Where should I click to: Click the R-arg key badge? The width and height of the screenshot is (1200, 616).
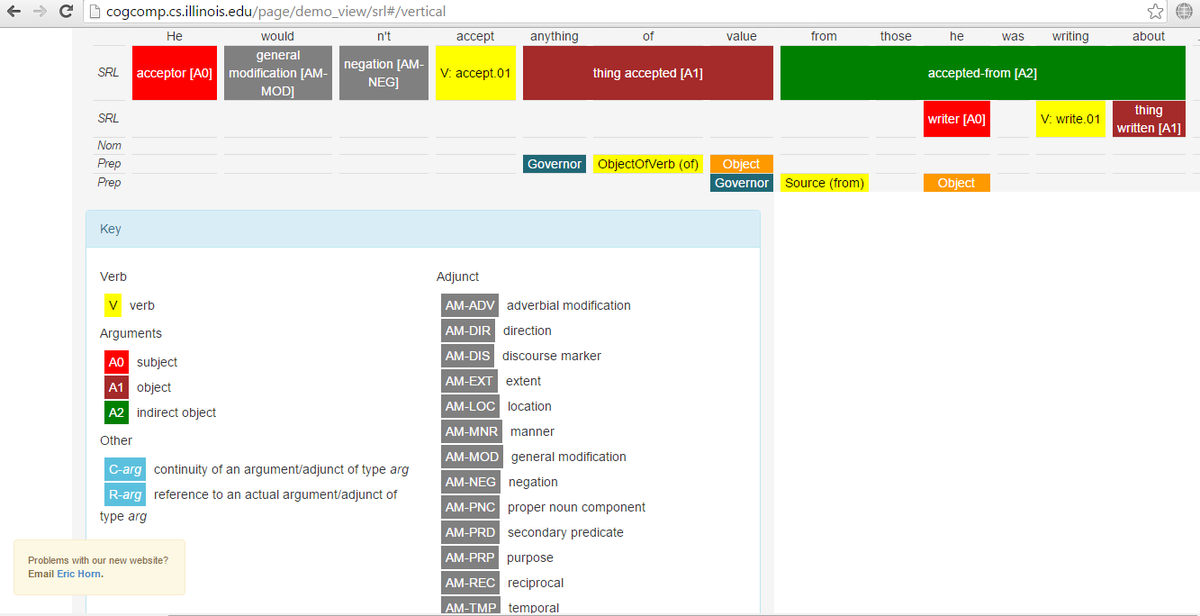[125, 494]
